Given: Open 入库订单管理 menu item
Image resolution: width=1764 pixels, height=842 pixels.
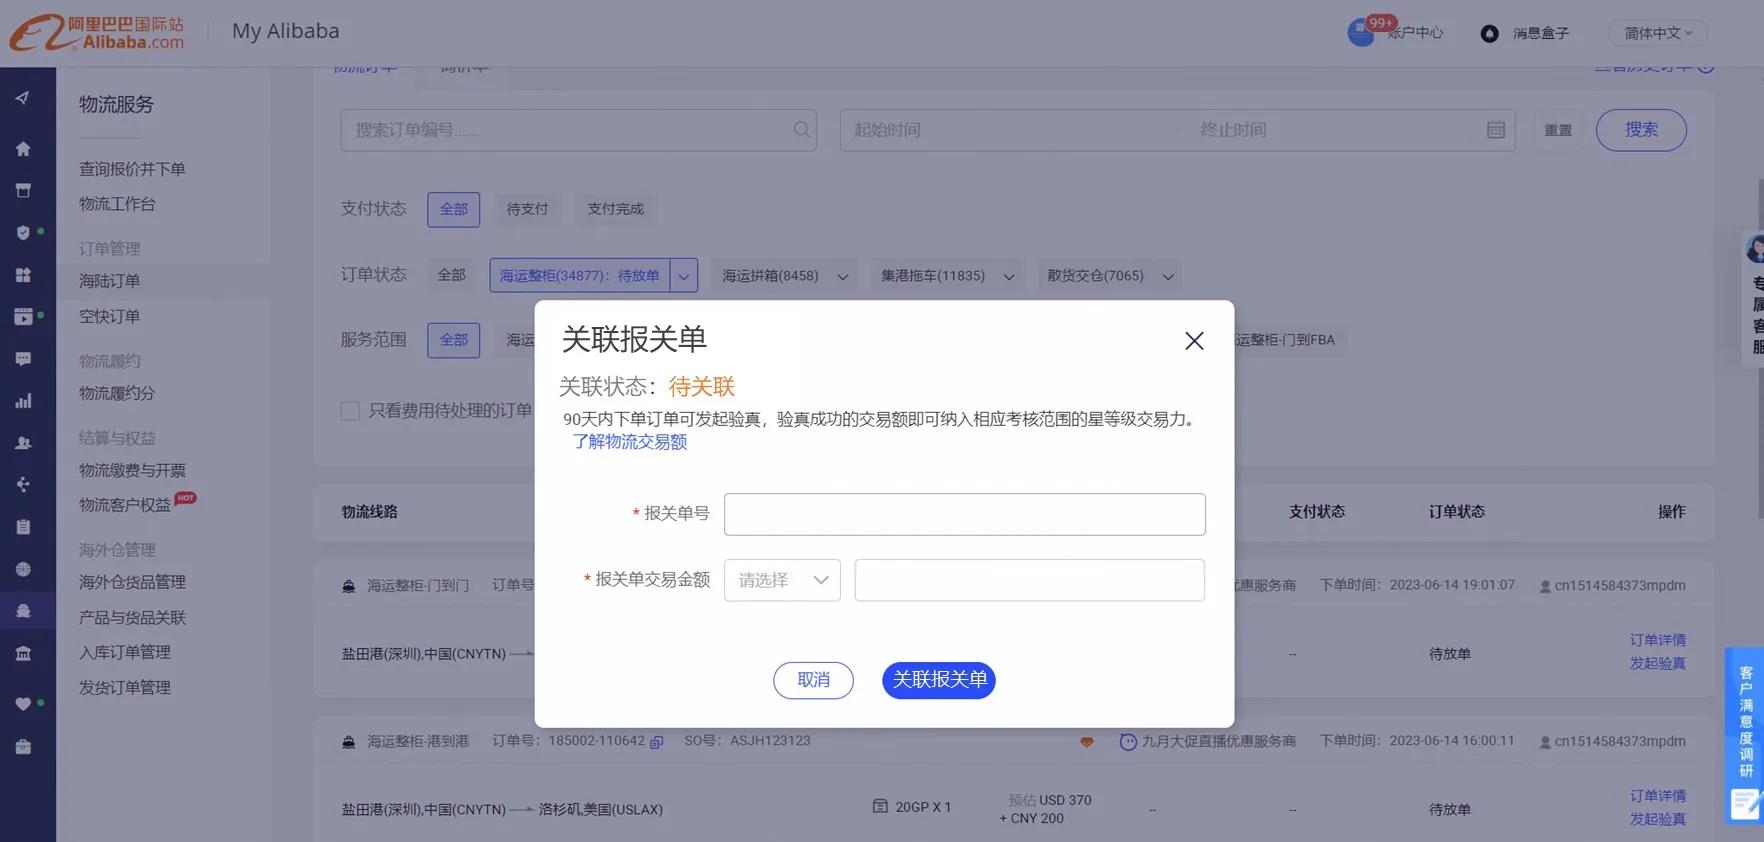Looking at the screenshot, I should (x=125, y=652).
